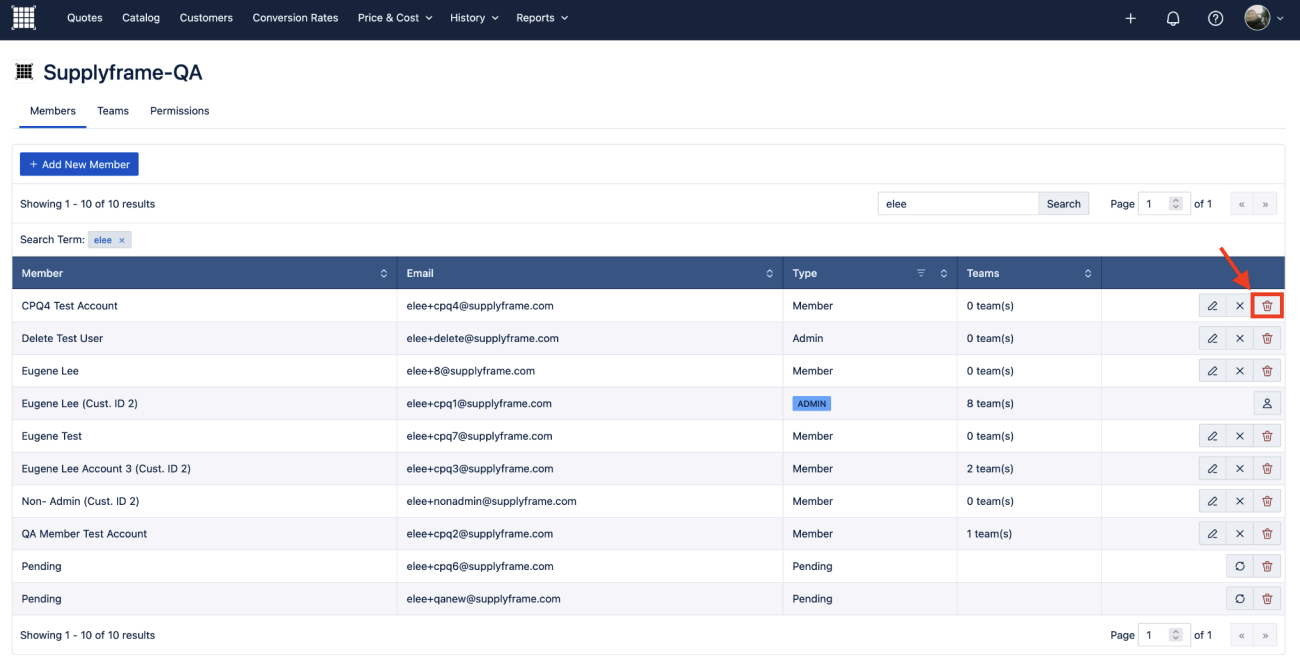Click bottom next page button
Viewport: 1300px width, 658px height.
(x=1266, y=635)
